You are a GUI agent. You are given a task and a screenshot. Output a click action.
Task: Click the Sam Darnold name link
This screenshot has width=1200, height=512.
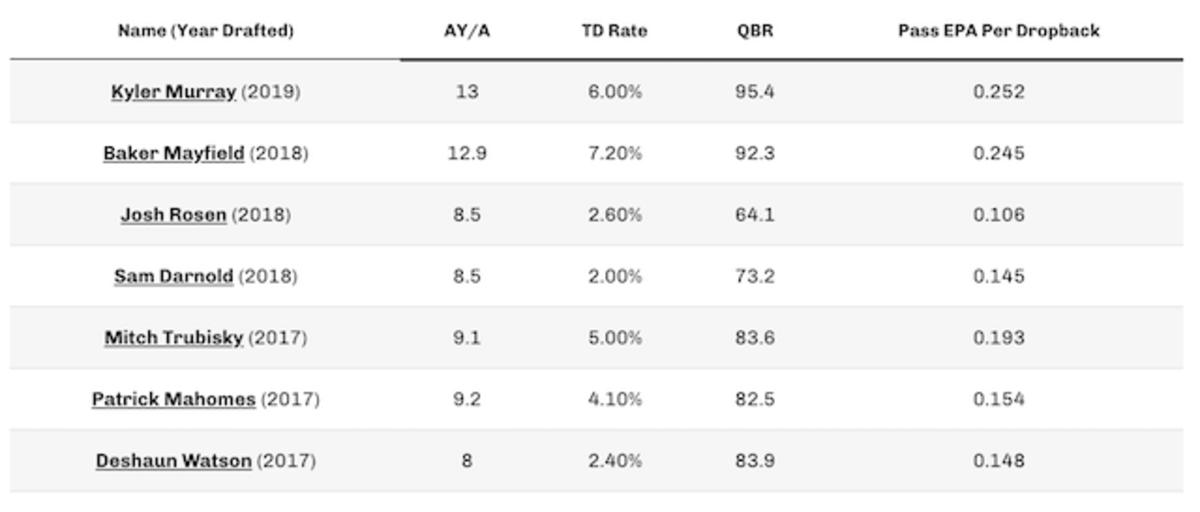[174, 277]
